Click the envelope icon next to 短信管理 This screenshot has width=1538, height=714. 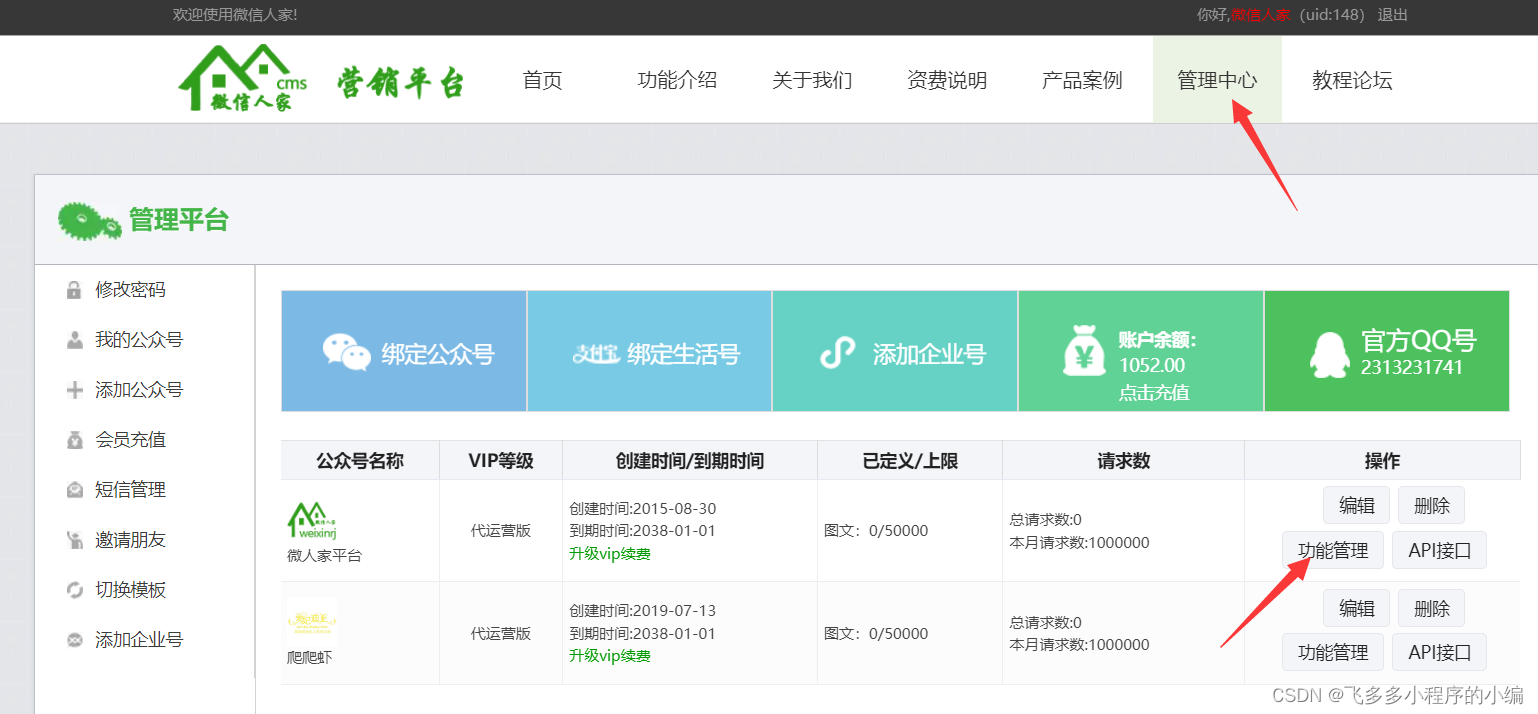tap(74, 490)
